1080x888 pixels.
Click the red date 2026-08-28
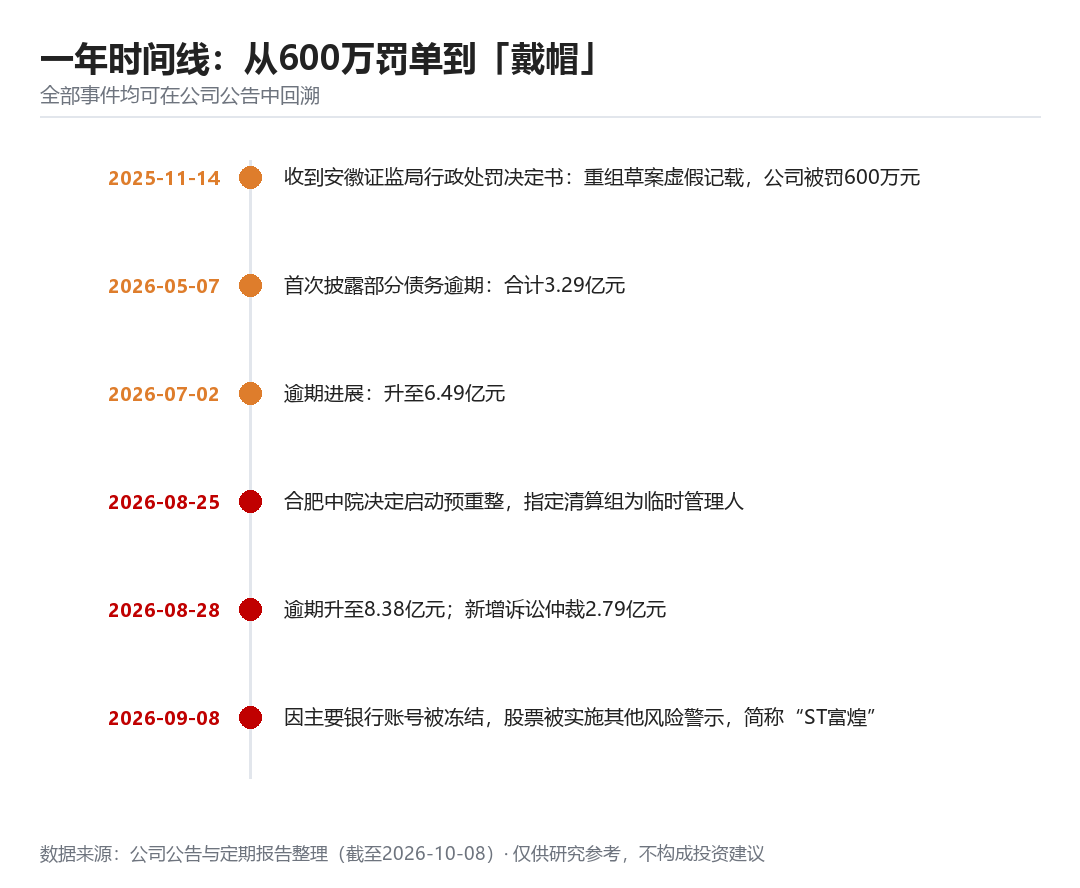pyautogui.click(x=164, y=610)
